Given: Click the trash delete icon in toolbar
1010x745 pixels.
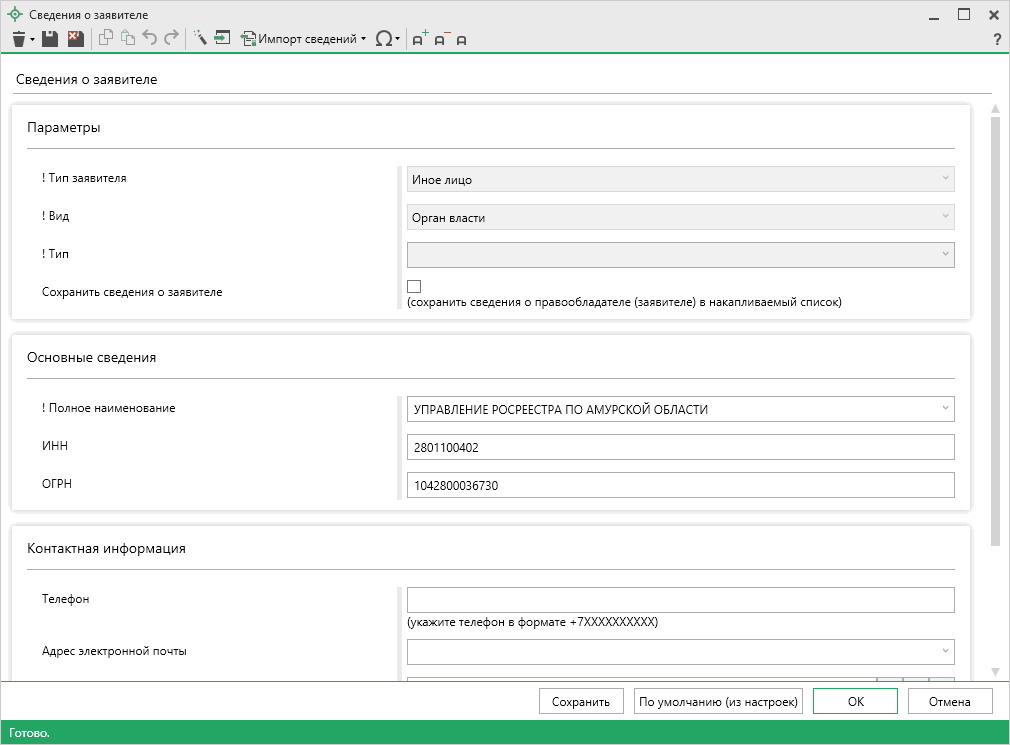Looking at the screenshot, I should coord(18,39).
